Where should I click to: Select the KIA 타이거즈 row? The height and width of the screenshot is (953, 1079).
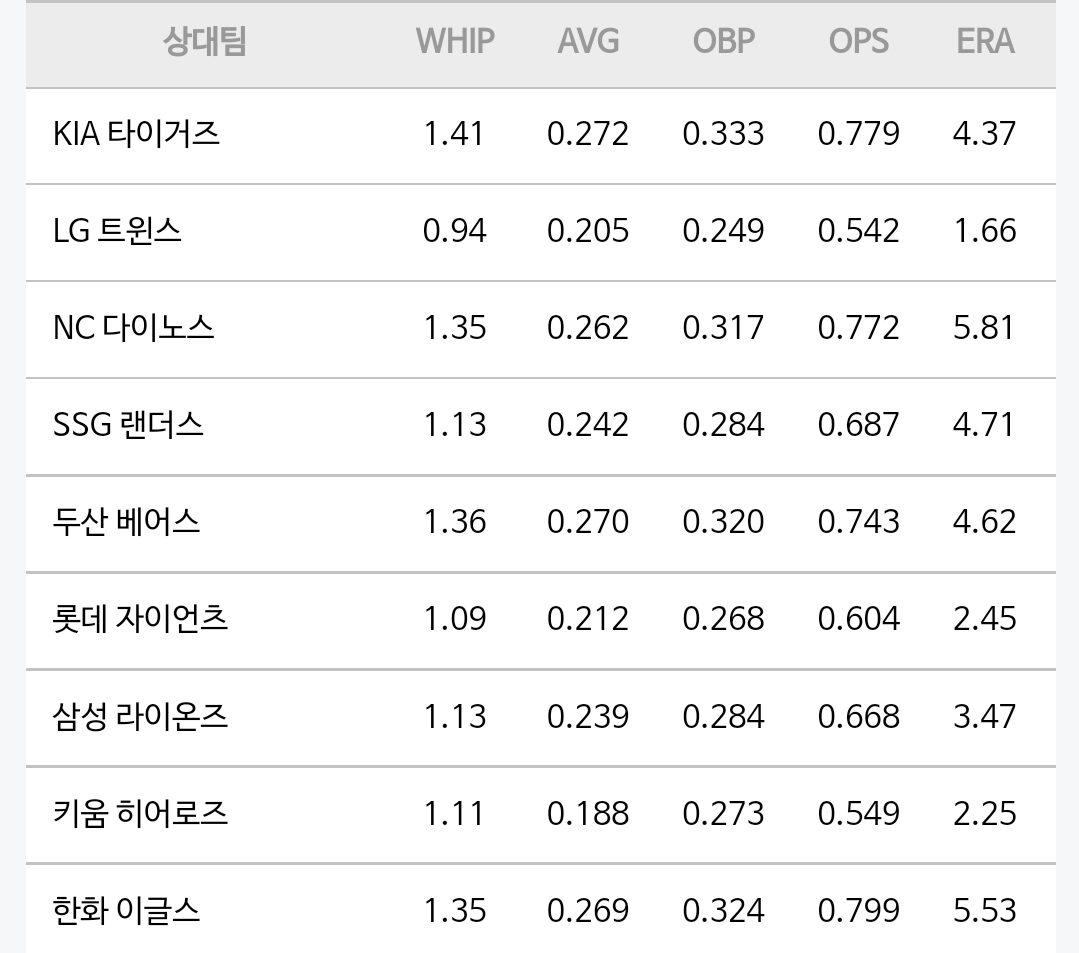136,134
